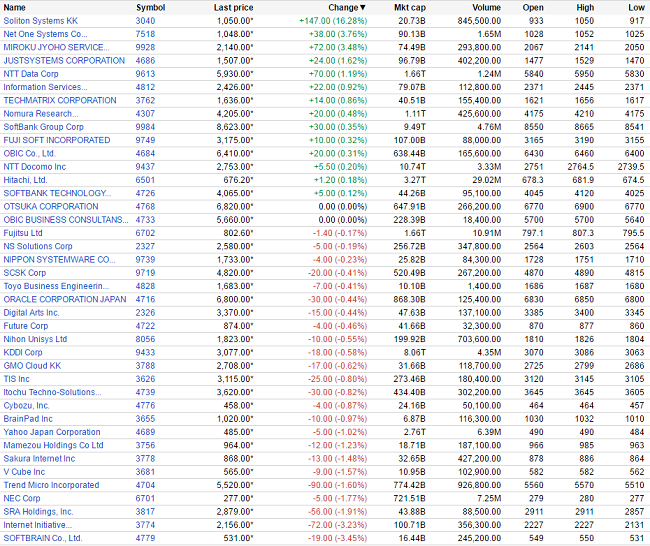Open Nomura Research... link
The height and width of the screenshot is (546, 650).
tap(41, 114)
